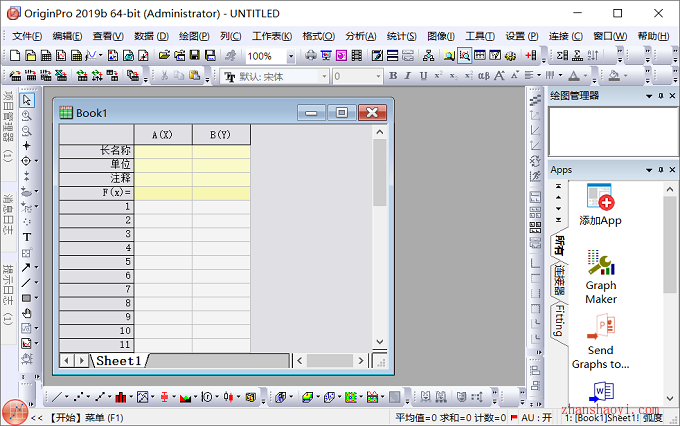Toggle underline text formatting
The image size is (680, 426).
pos(423,76)
